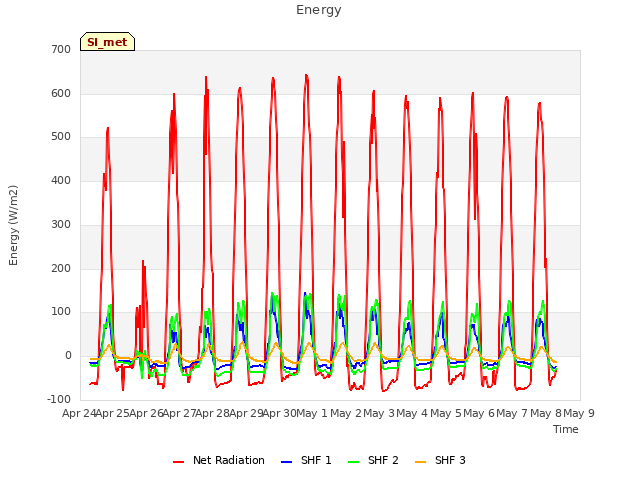Click the Energy (W/m2) y-axis label
Image resolution: width=640 pixels, height=480 pixels.
pyautogui.click(x=13, y=225)
